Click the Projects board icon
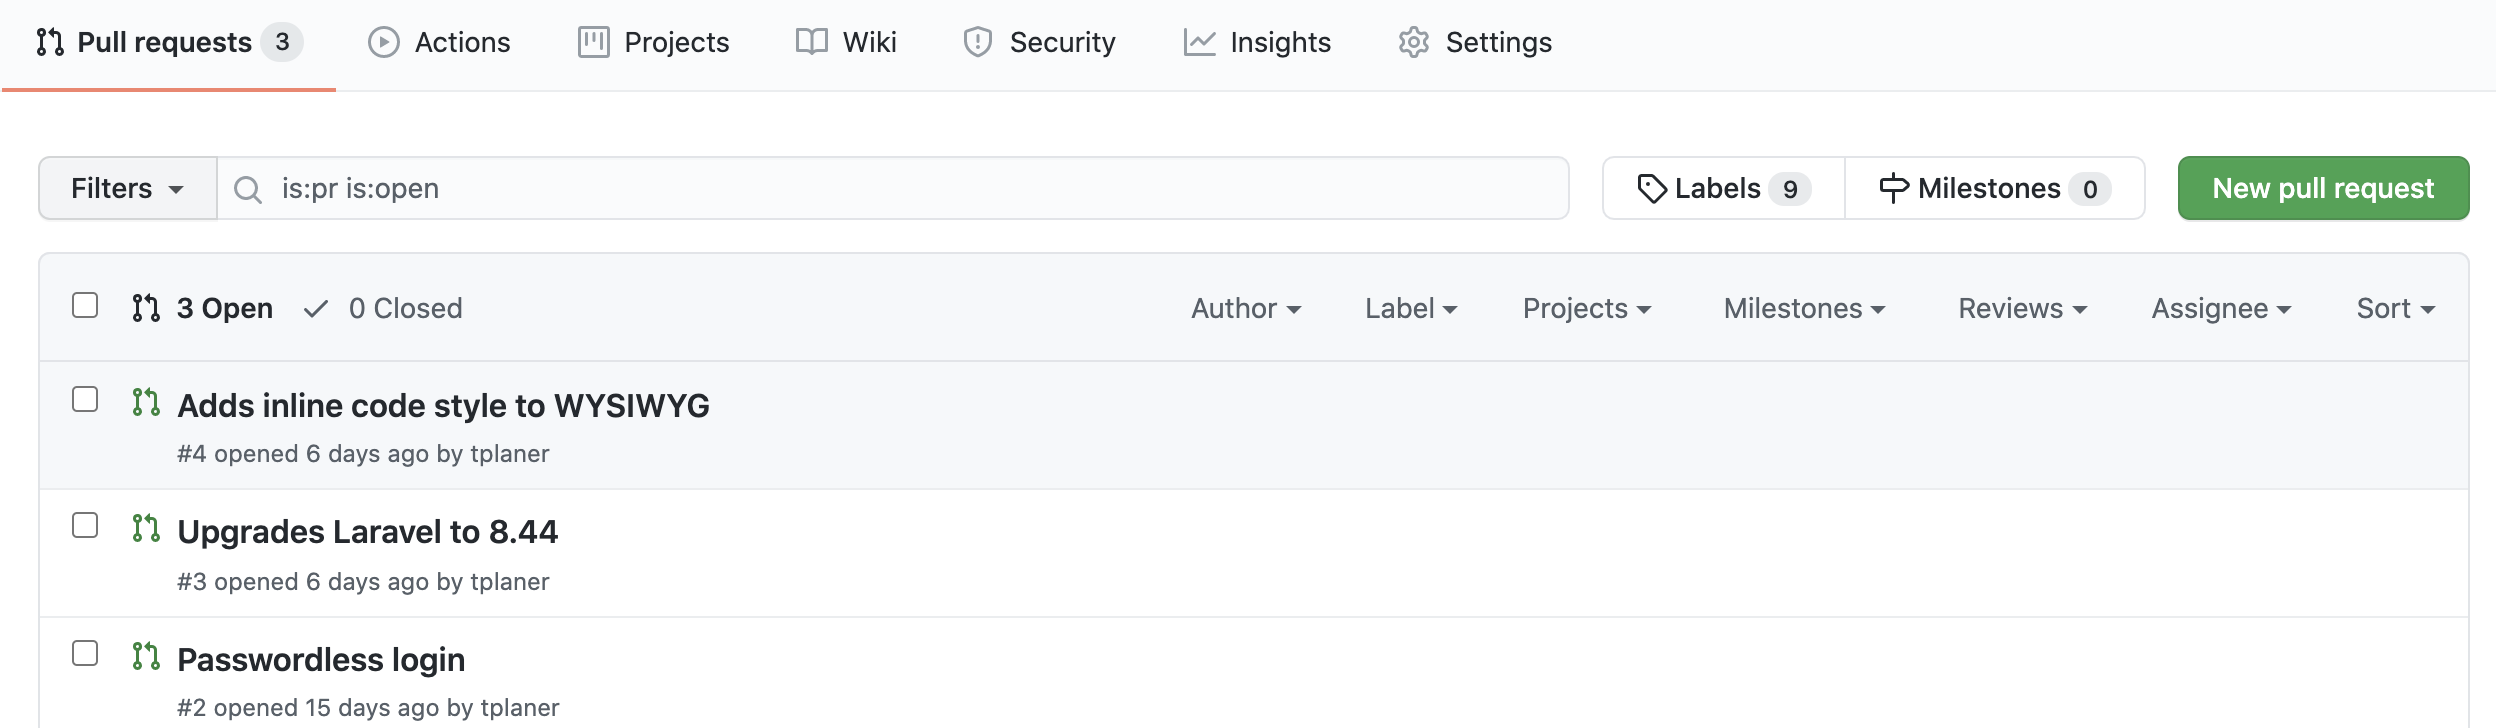The image size is (2496, 728). [x=593, y=42]
